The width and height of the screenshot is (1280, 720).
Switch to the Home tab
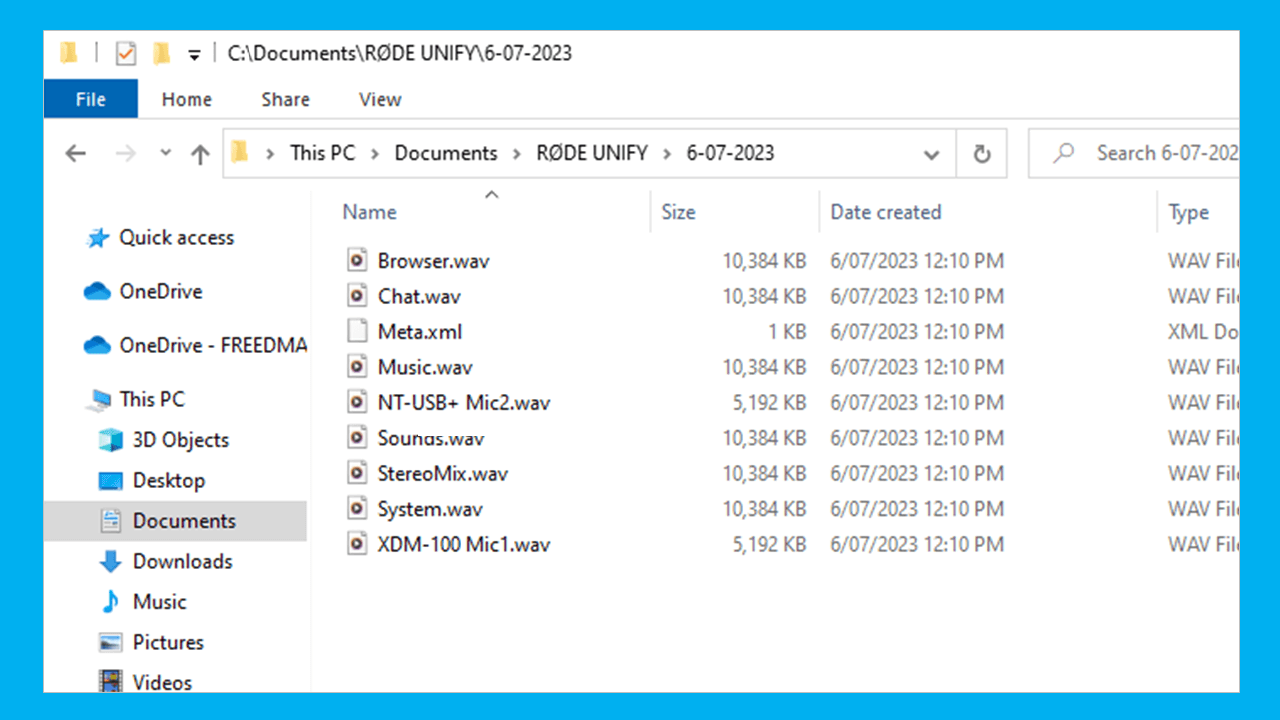[x=186, y=99]
